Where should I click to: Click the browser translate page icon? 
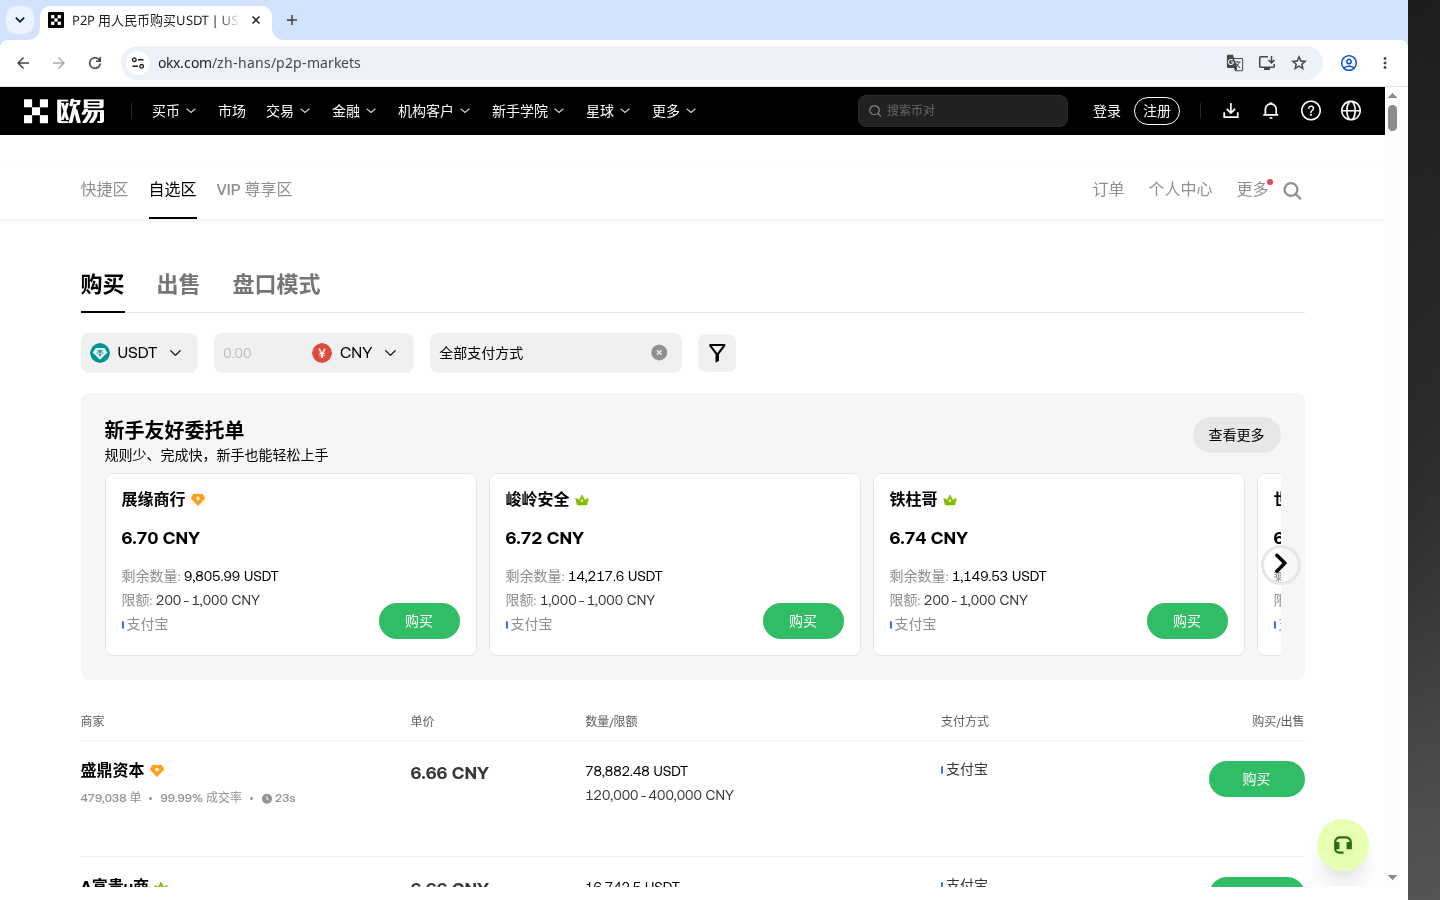1235,63
